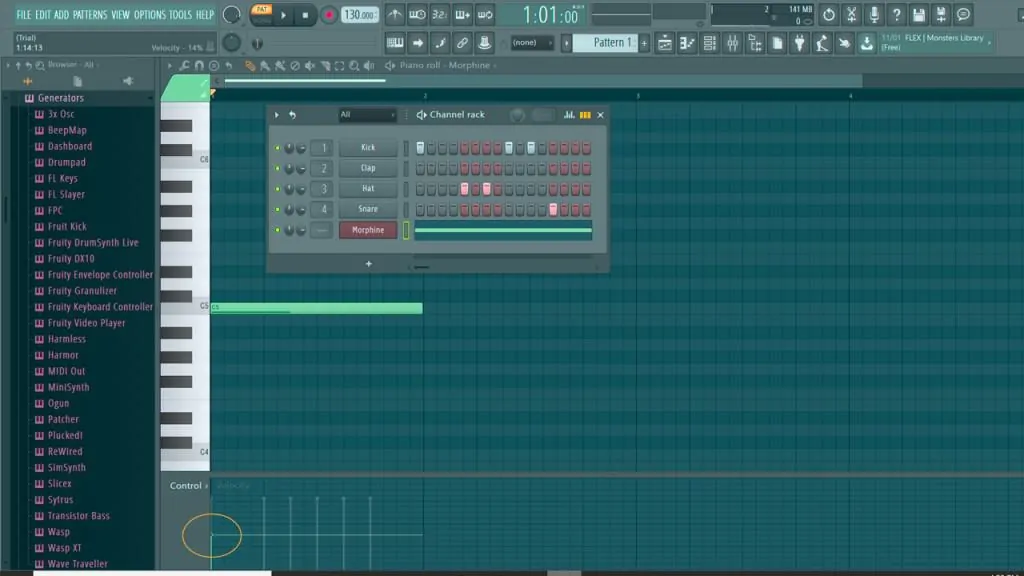
Task: Toggle graph editor in Channel rack
Action: 569,115
